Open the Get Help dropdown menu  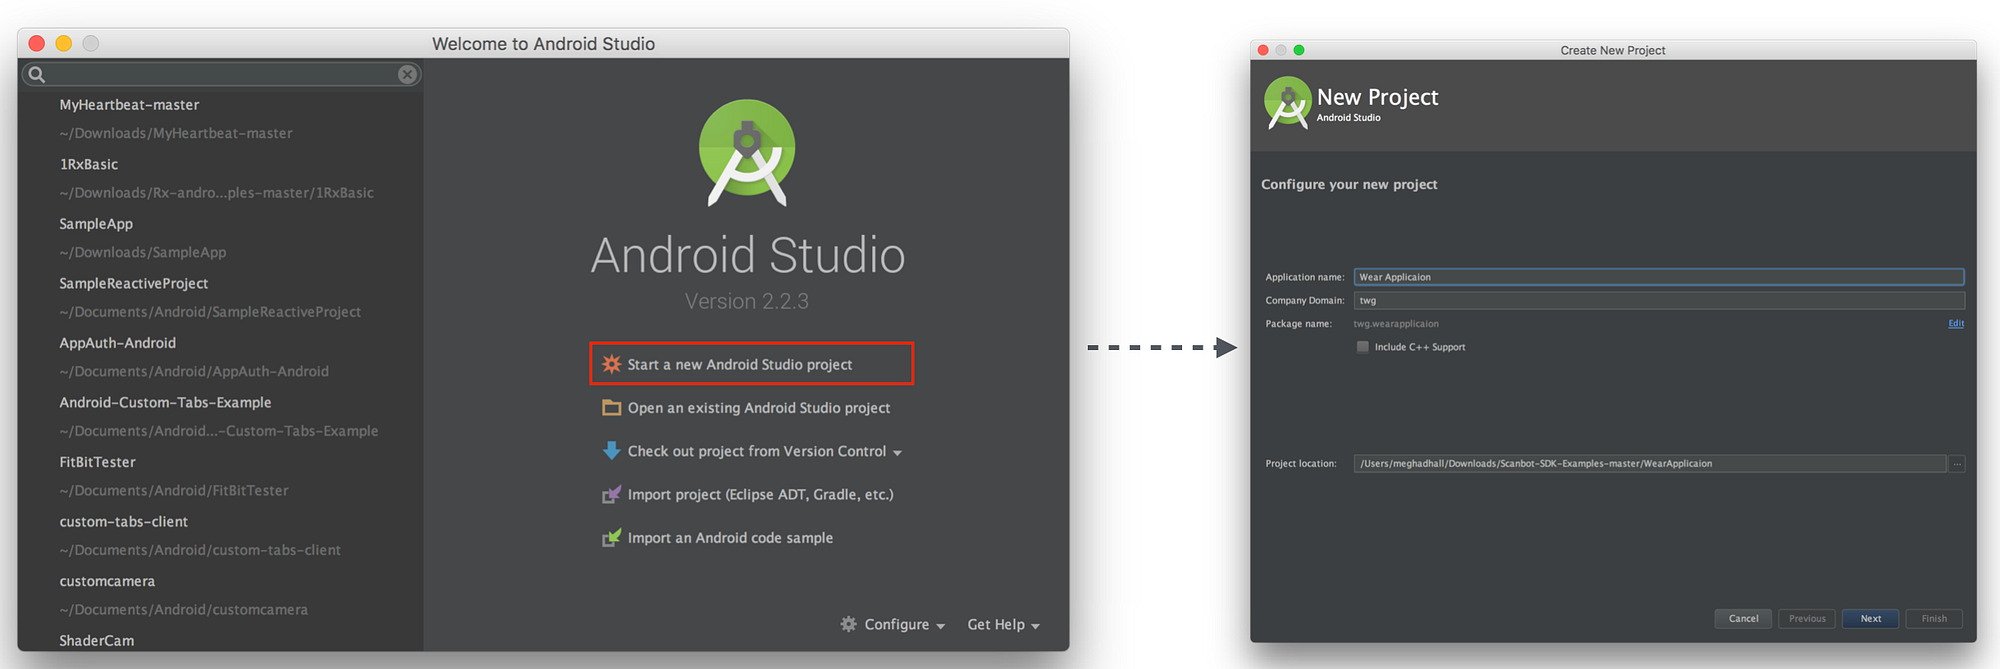click(1003, 624)
